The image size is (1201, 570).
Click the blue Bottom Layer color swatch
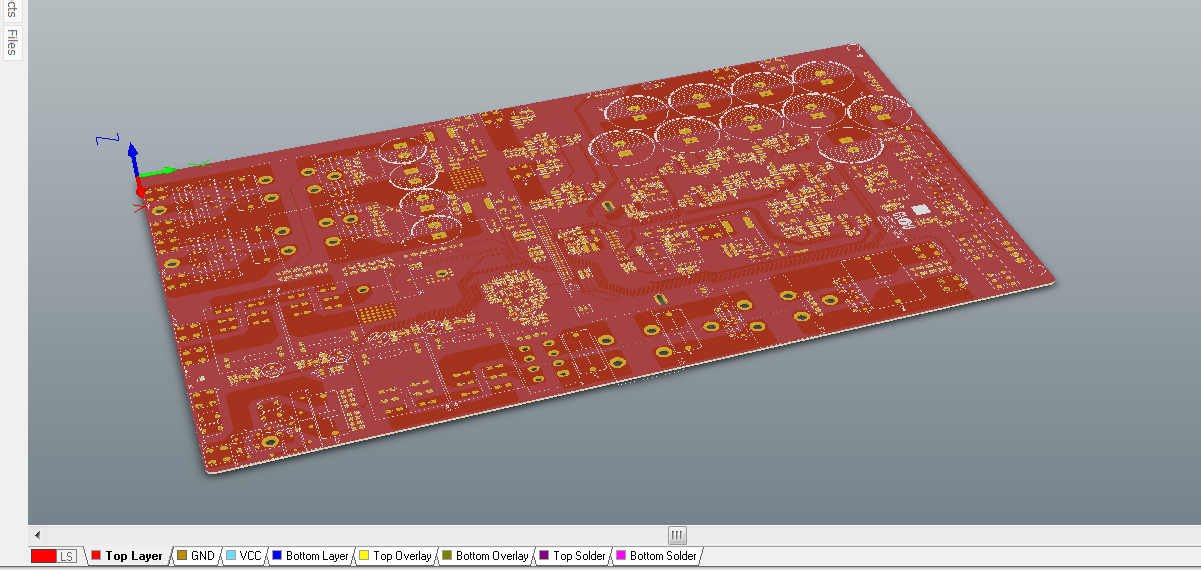coord(277,556)
